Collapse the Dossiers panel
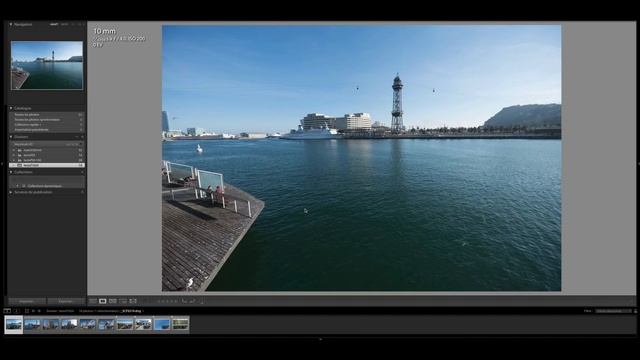Image resolution: width=640 pixels, height=360 pixels. pos(11,137)
